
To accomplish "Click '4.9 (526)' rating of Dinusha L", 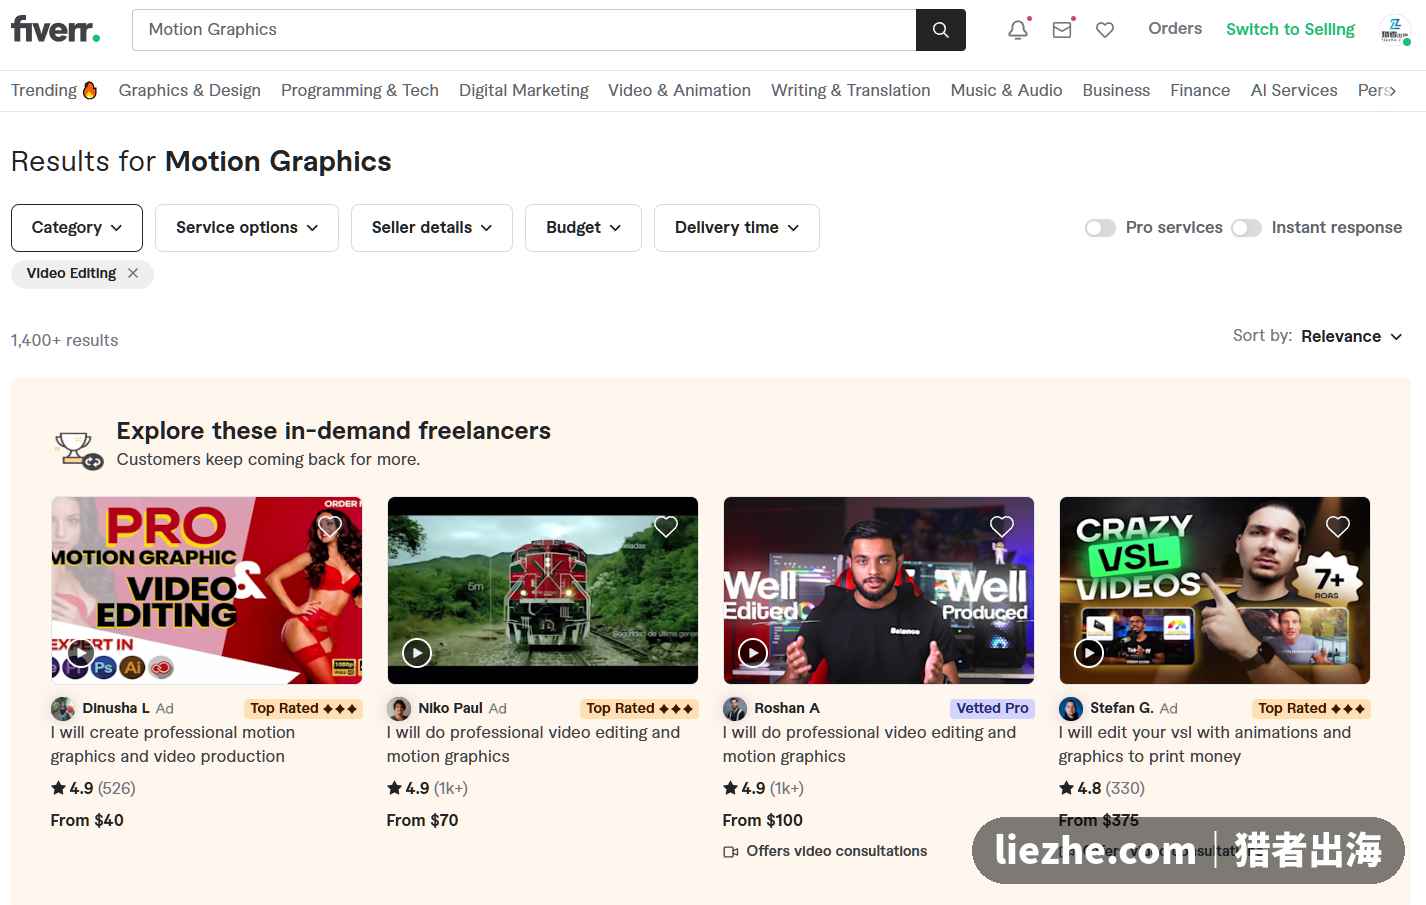I will click(93, 788).
